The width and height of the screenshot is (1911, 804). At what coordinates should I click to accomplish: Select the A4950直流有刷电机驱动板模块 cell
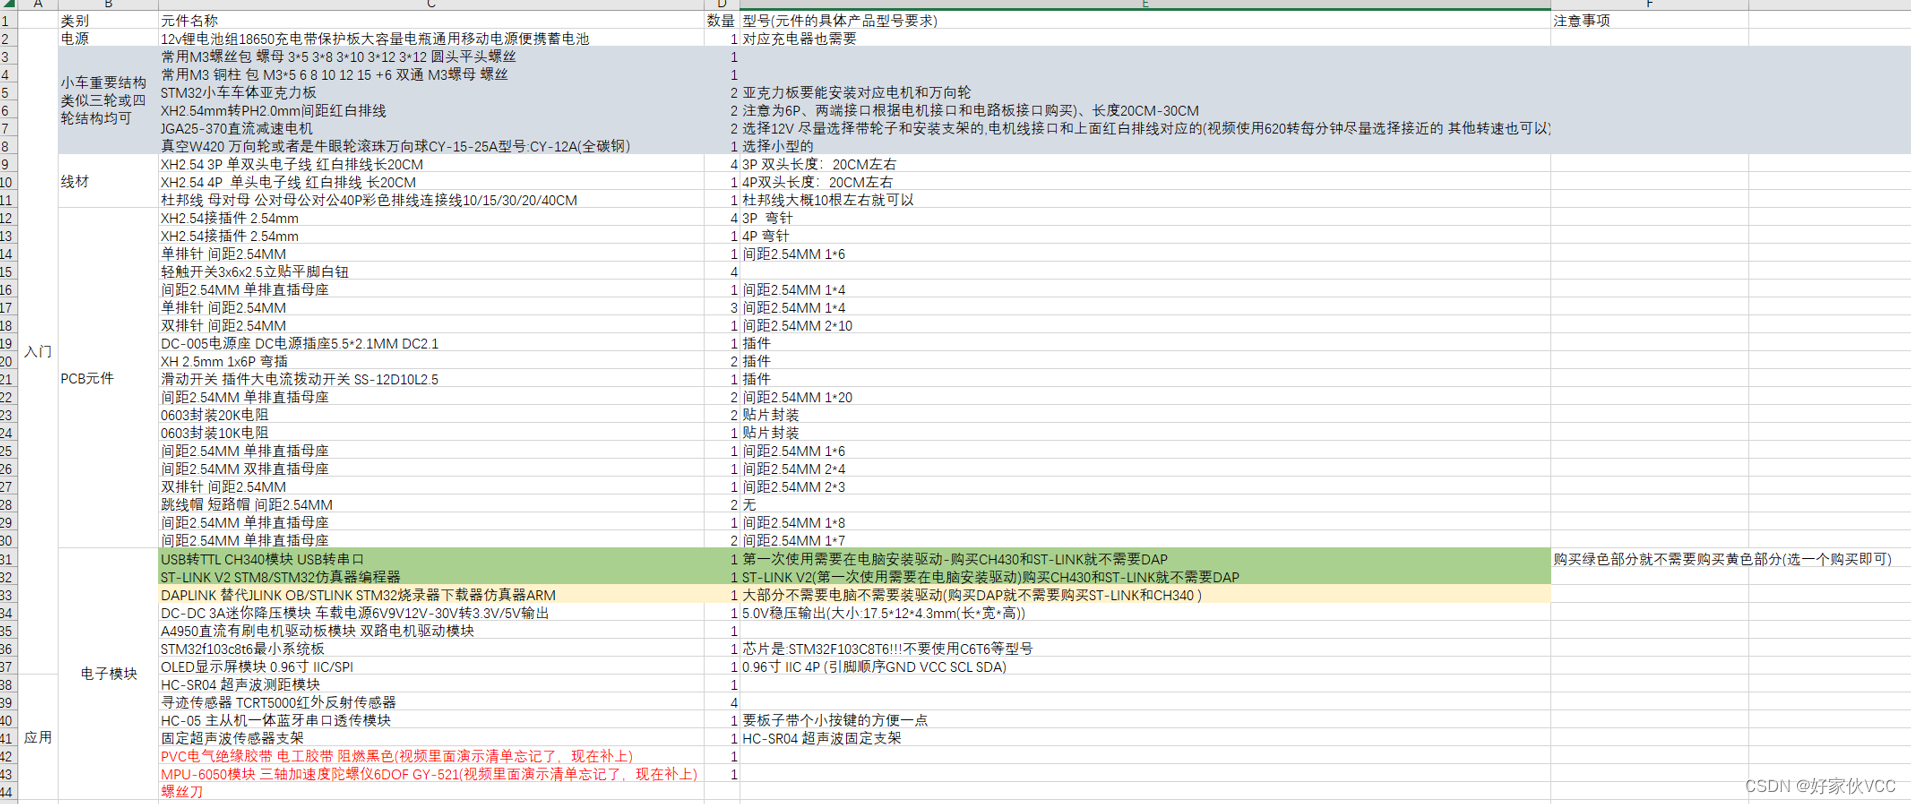[431, 631]
